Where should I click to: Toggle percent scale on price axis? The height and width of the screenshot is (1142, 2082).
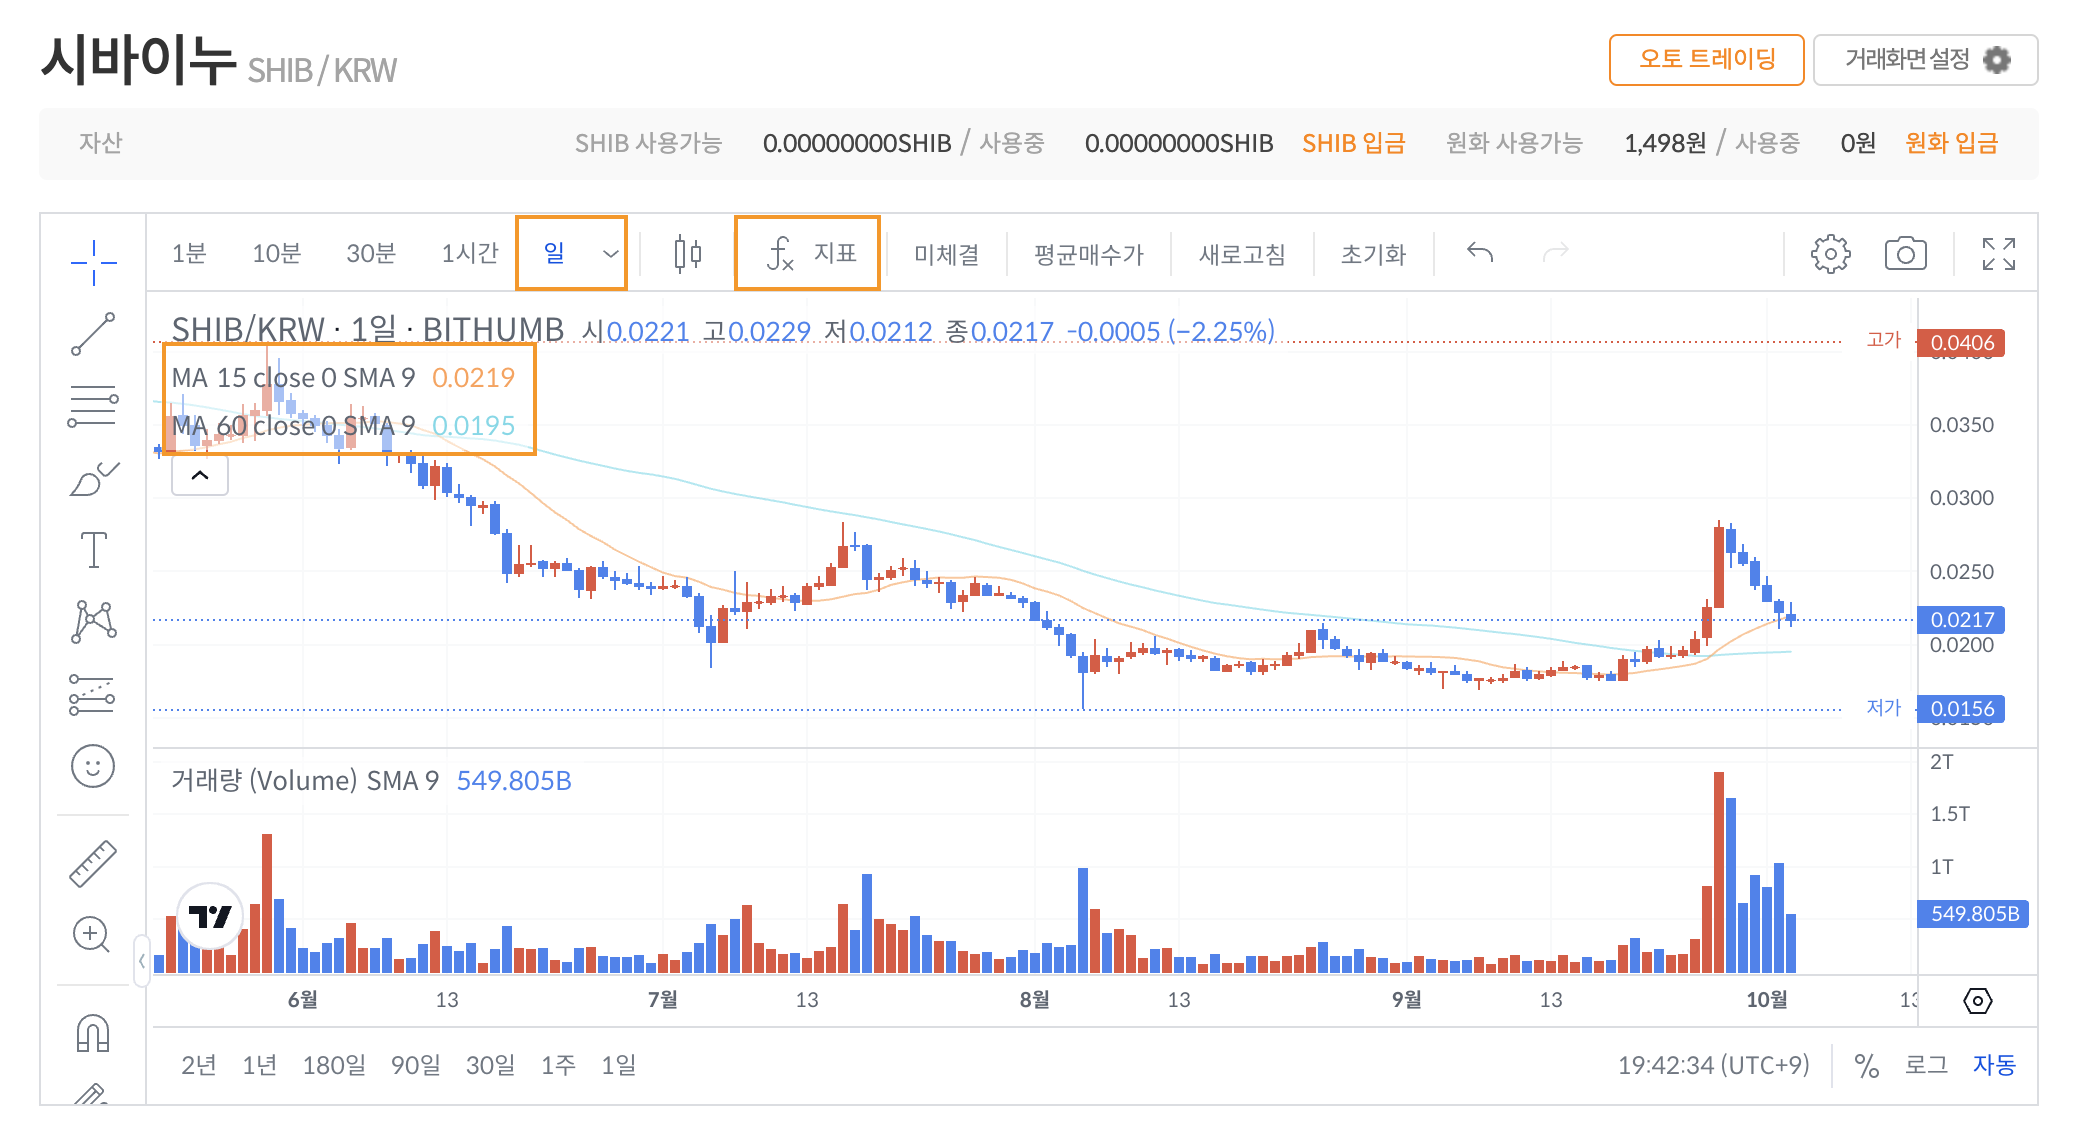pos(1866,1066)
